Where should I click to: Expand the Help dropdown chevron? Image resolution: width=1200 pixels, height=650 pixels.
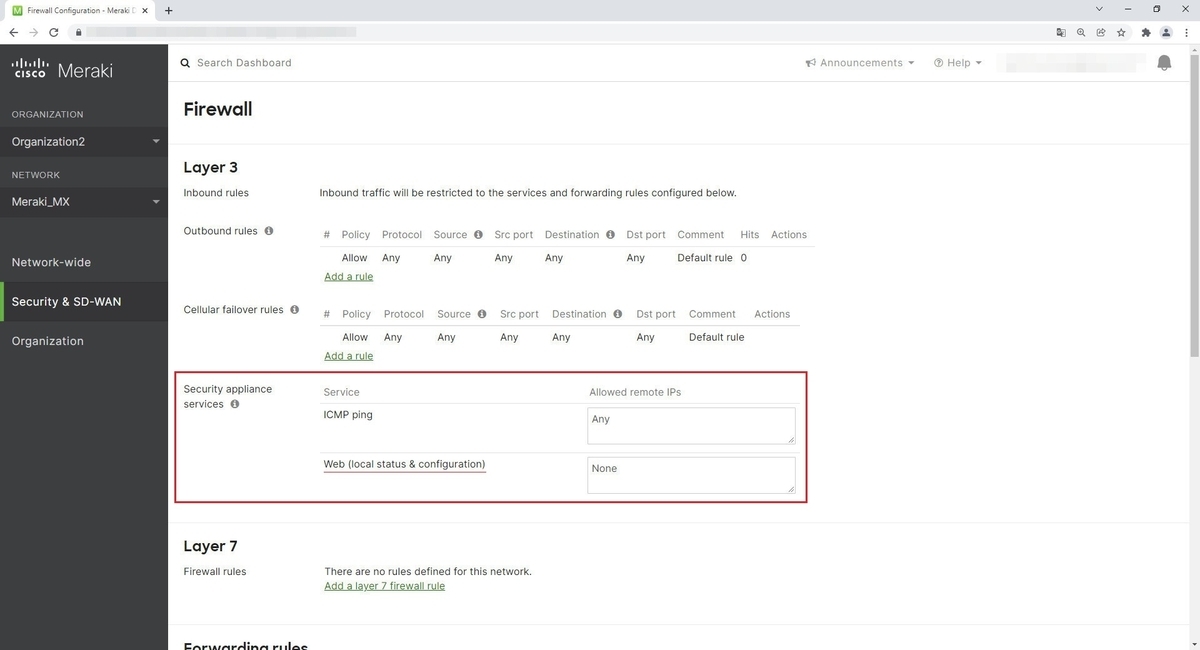[x=977, y=62]
